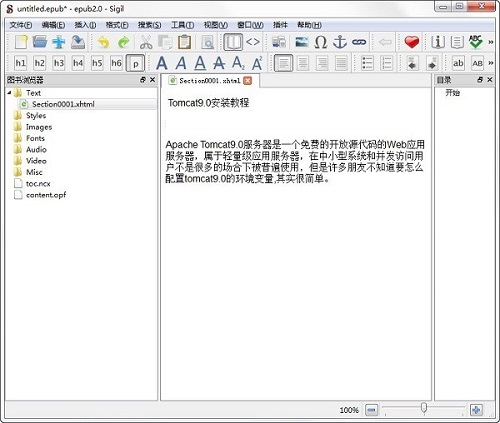Create a new file with the New icon
The image size is (500, 423).
click(21, 42)
